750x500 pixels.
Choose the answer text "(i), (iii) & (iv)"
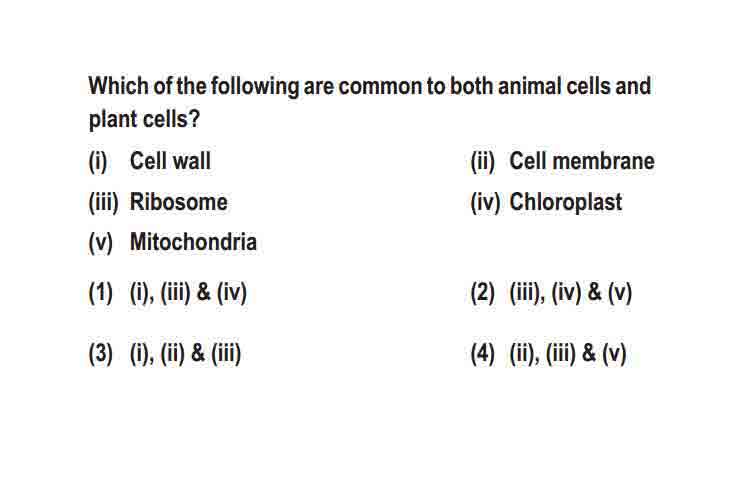point(188,292)
